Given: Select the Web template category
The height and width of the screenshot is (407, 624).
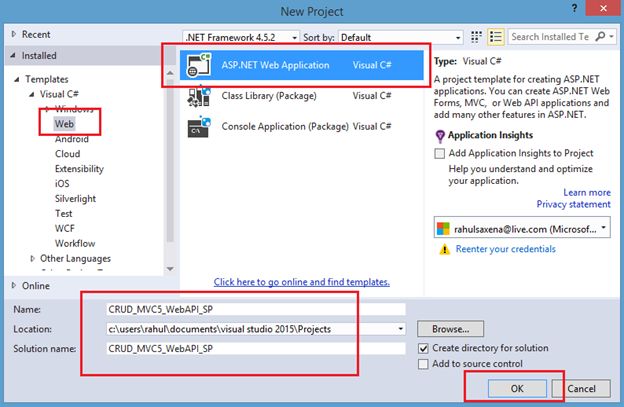Looking at the screenshot, I should (x=64, y=124).
